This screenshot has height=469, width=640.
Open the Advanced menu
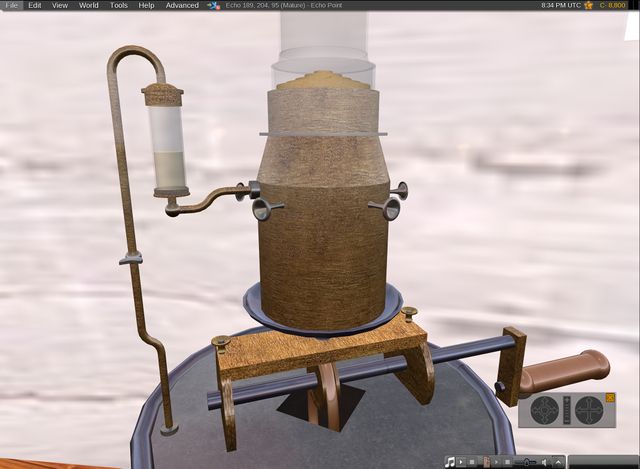click(x=182, y=5)
